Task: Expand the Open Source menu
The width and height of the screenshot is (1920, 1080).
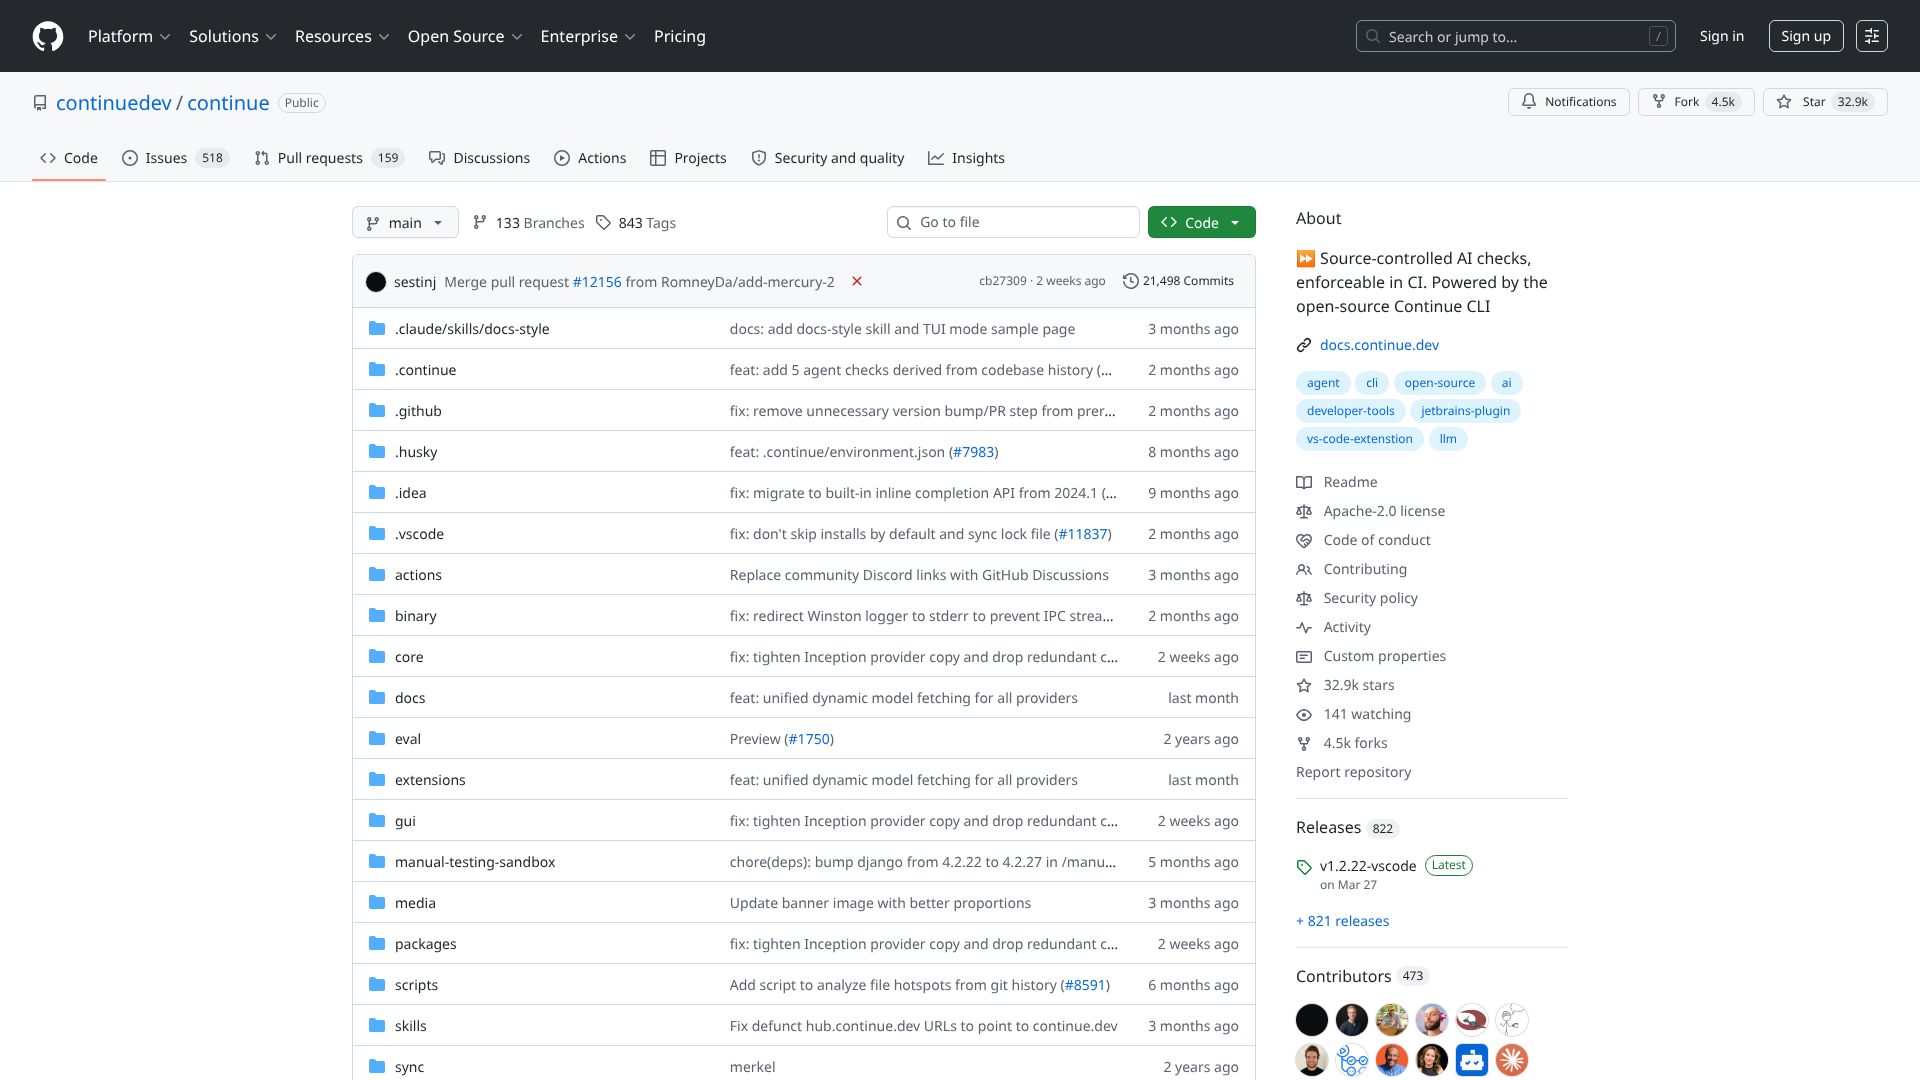Action: click(x=465, y=36)
